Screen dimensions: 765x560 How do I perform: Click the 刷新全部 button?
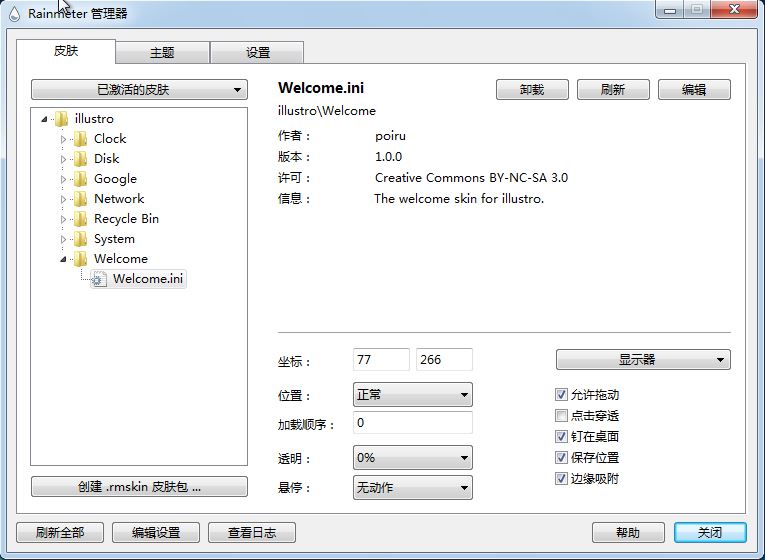pos(60,533)
